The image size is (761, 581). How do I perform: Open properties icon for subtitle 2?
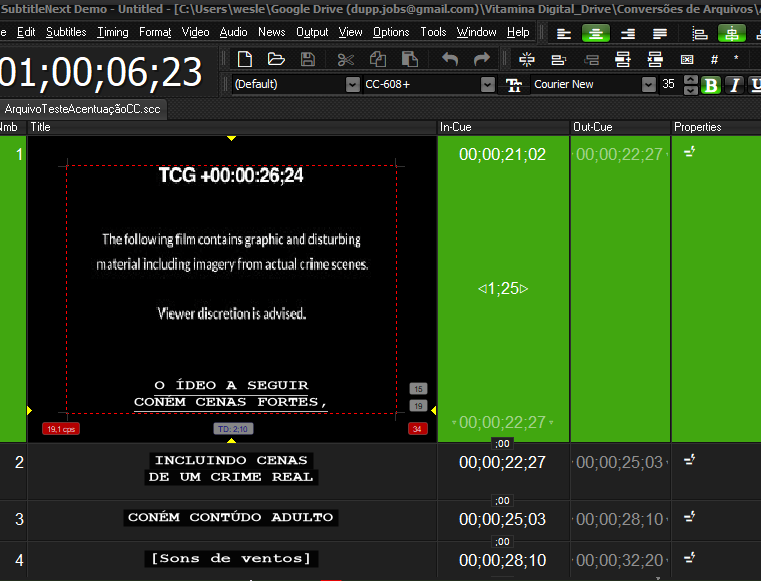[690, 459]
